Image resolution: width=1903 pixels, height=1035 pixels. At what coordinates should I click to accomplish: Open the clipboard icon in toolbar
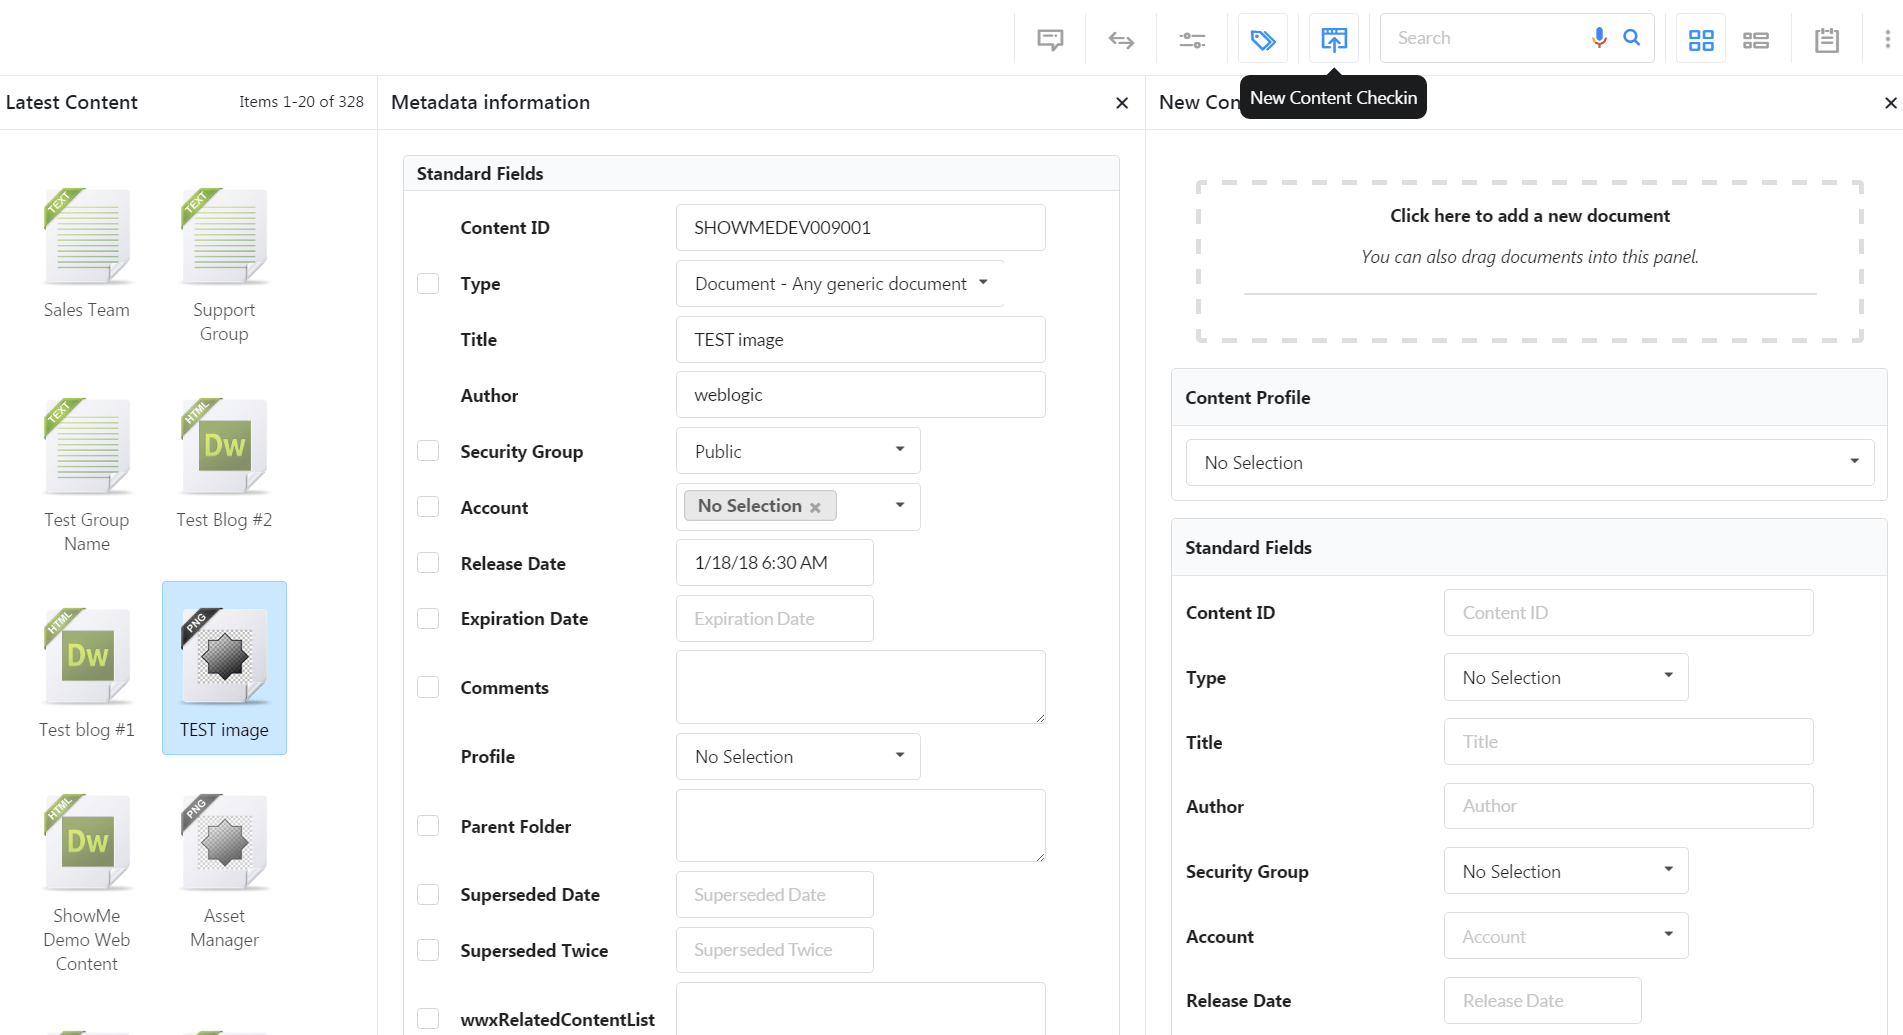pos(1827,39)
